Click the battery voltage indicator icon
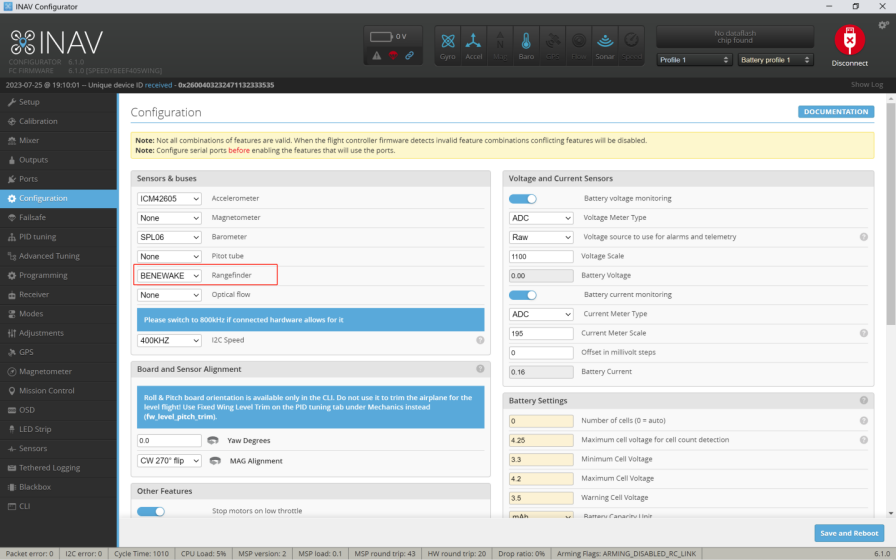The width and height of the screenshot is (896, 560). point(381,37)
